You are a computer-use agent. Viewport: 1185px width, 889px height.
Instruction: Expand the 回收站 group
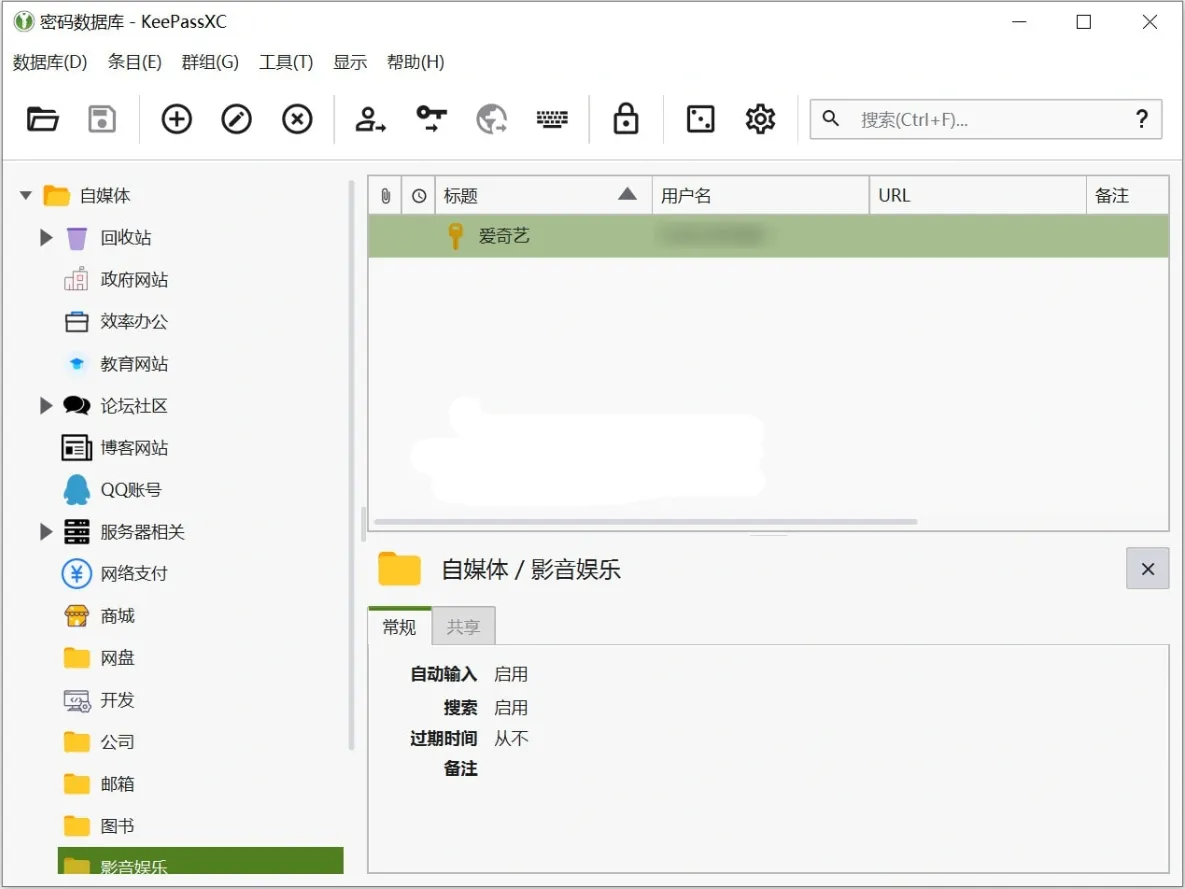pyautogui.click(x=45, y=237)
